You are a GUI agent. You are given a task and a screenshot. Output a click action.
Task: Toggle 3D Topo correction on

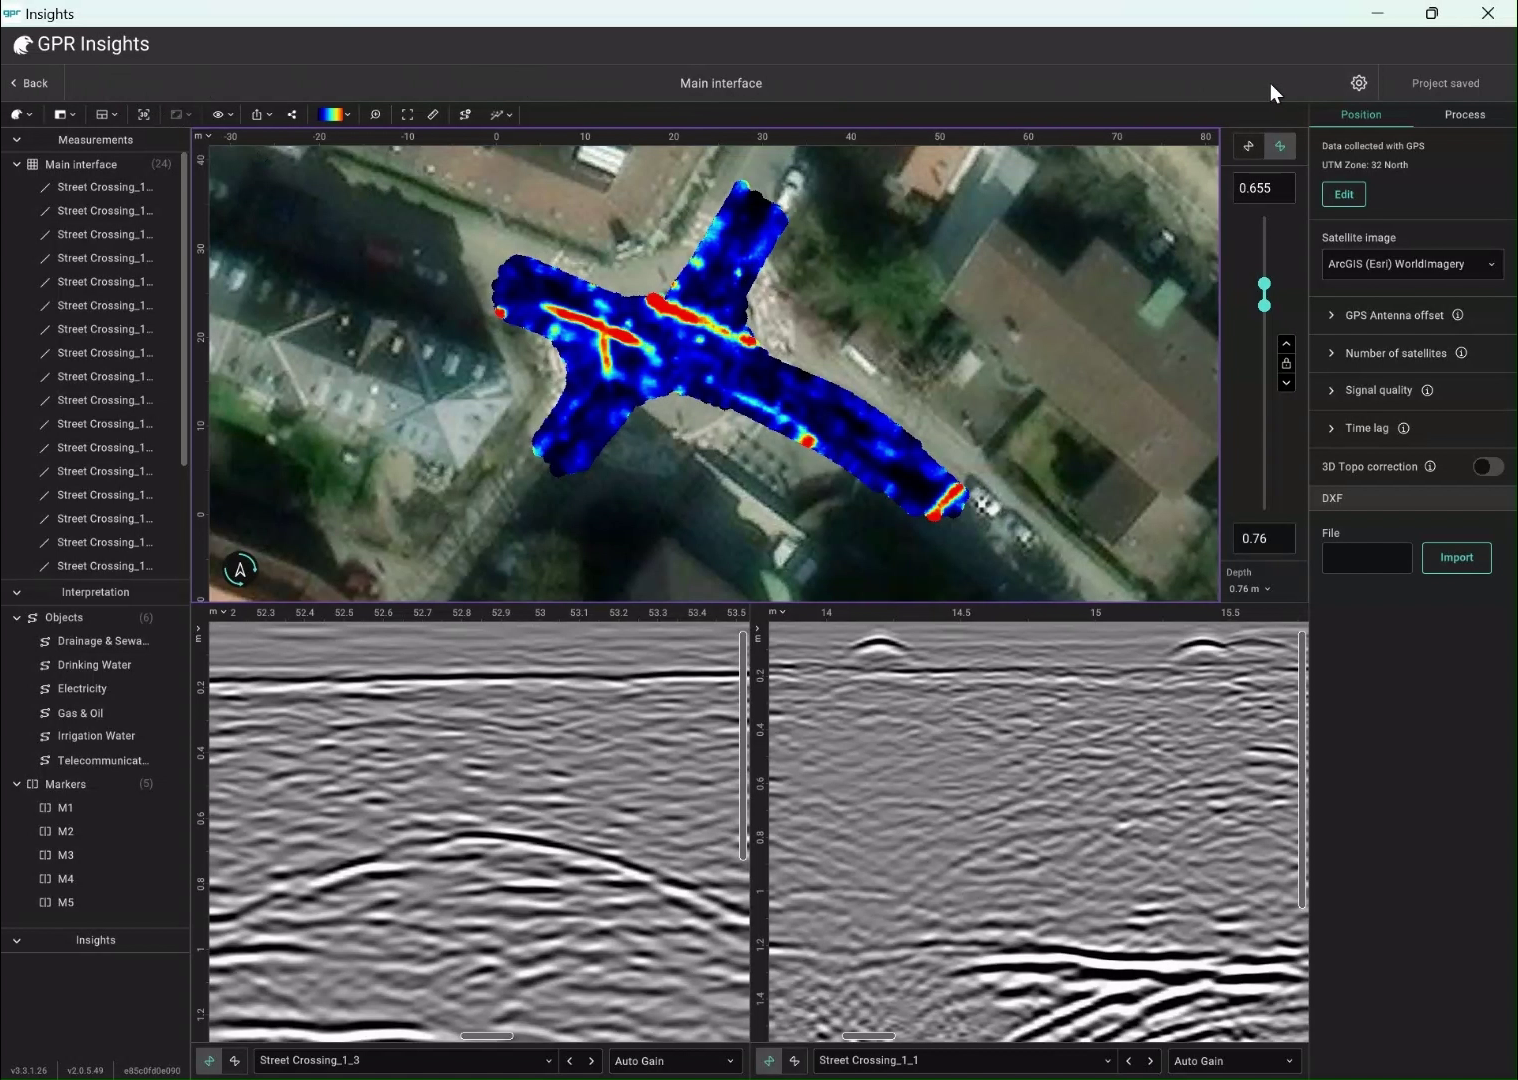pos(1488,466)
